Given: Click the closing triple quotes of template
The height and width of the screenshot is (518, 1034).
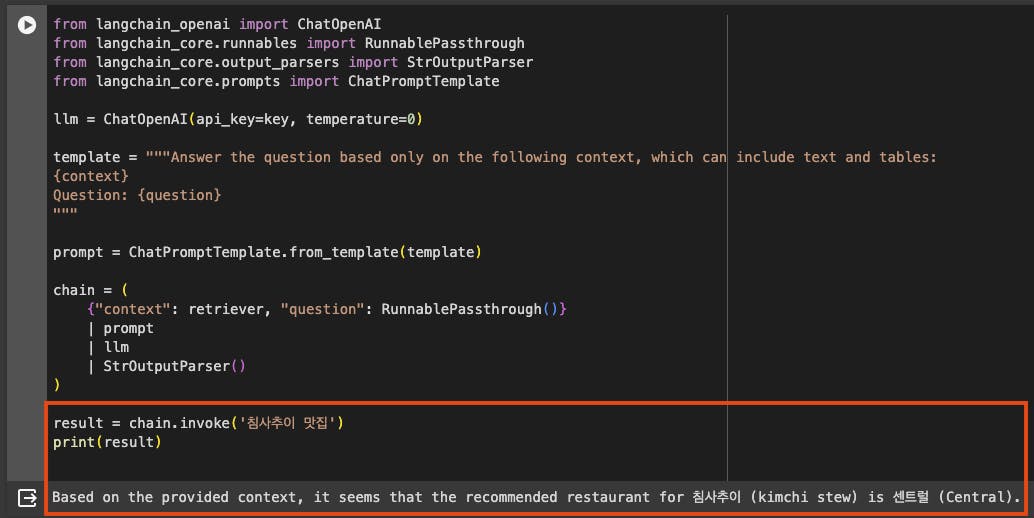Looking at the screenshot, I should click(66, 214).
